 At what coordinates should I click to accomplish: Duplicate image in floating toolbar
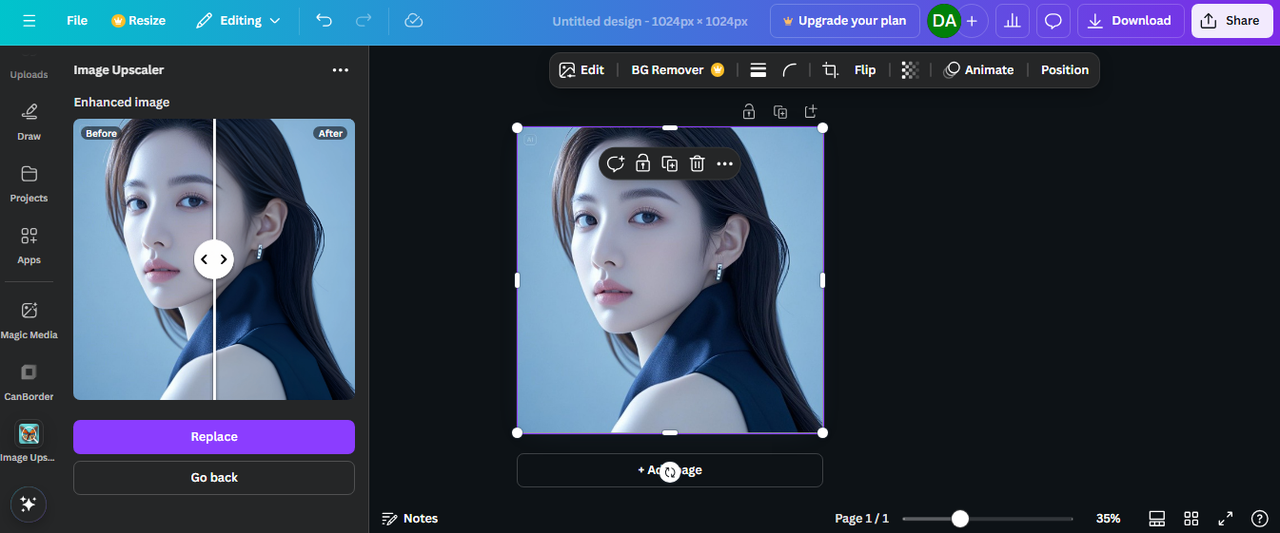pyautogui.click(x=670, y=164)
